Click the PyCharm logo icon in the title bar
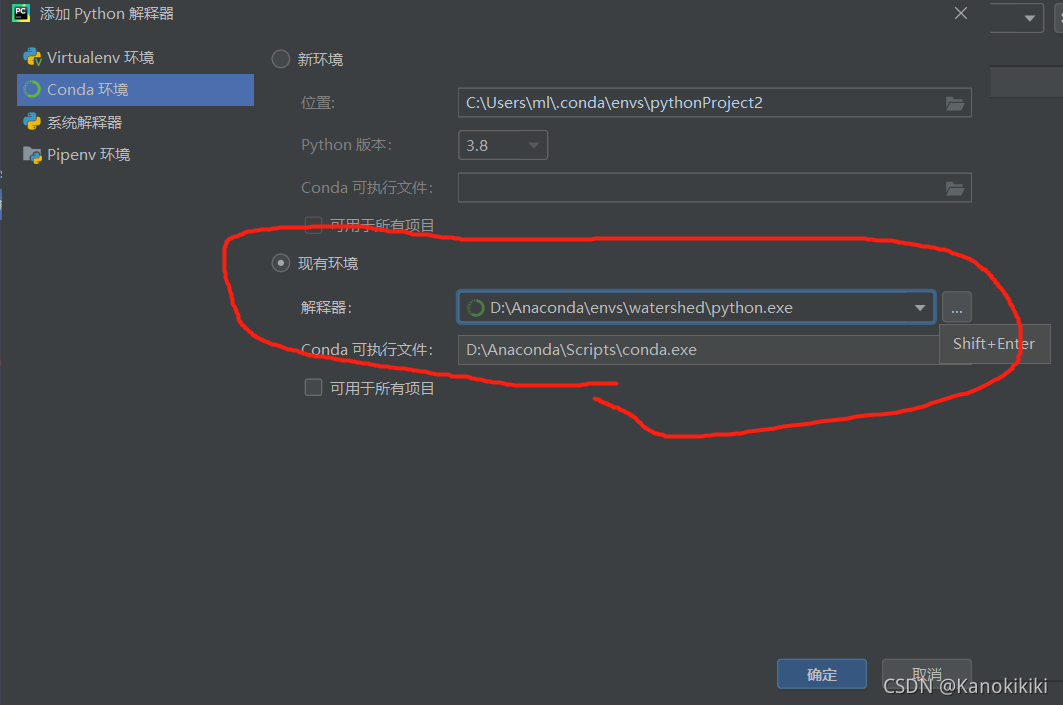This screenshot has height=705, width=1063. [x=21, y=13]
